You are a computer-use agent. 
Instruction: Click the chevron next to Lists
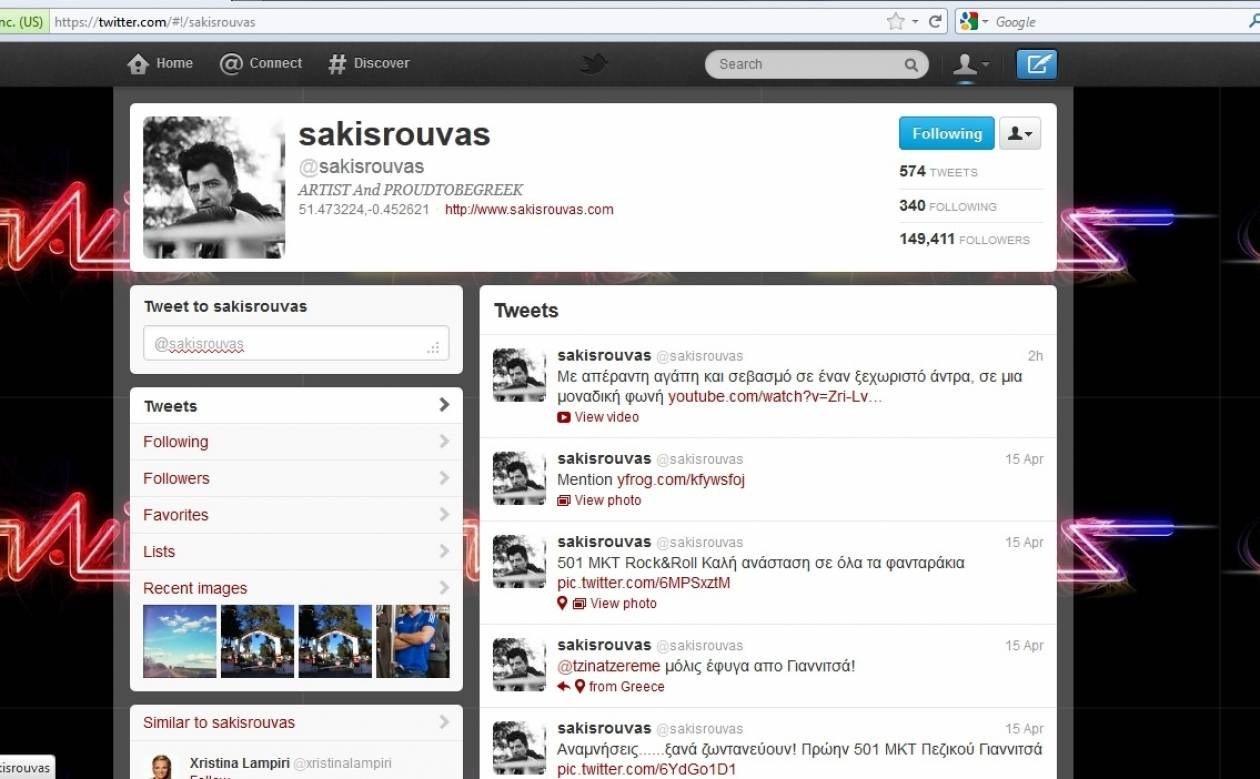[x=444, y=551]
